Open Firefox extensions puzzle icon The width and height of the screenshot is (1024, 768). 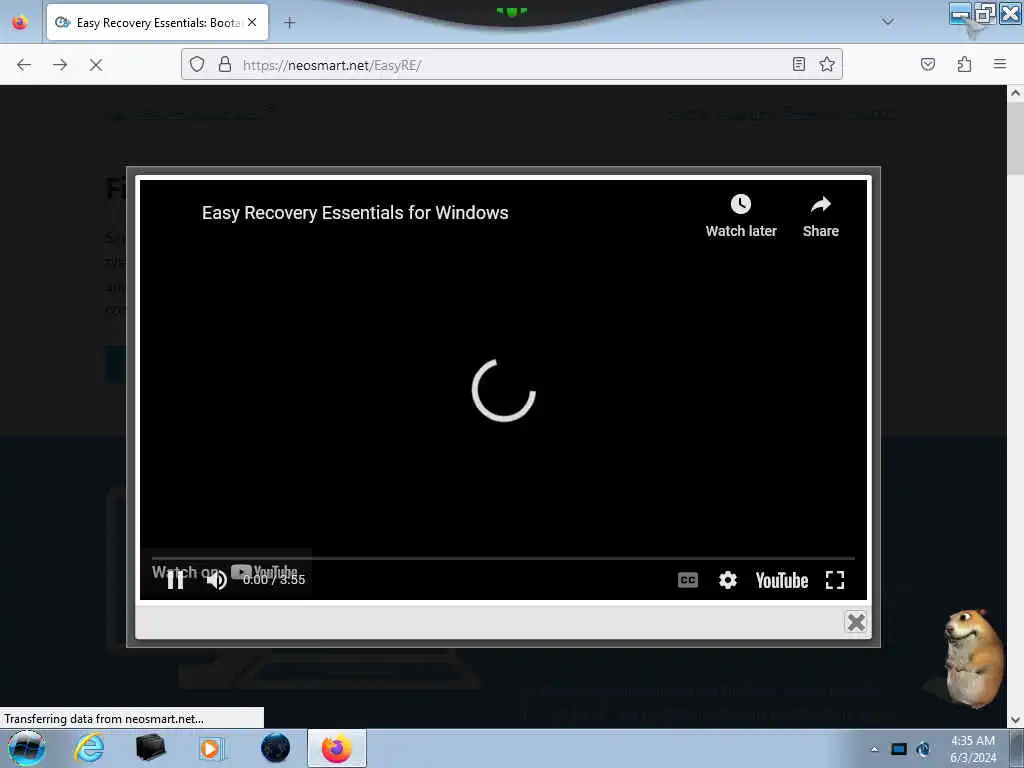tap(964, 64)
